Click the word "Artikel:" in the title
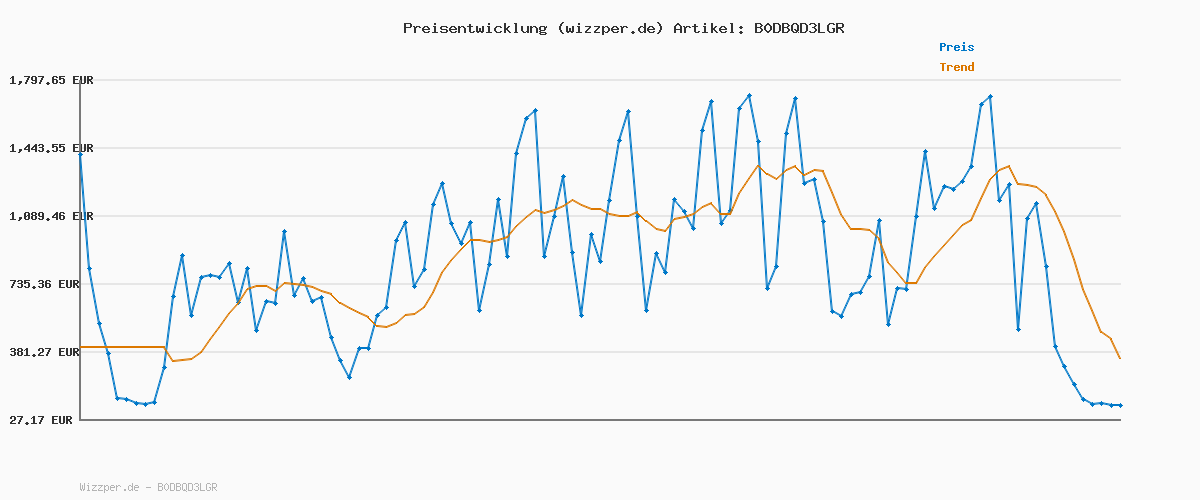Image resolution: width=1200 pixels, height=500 pixels. pyautogui.click(x=707, y=28)
